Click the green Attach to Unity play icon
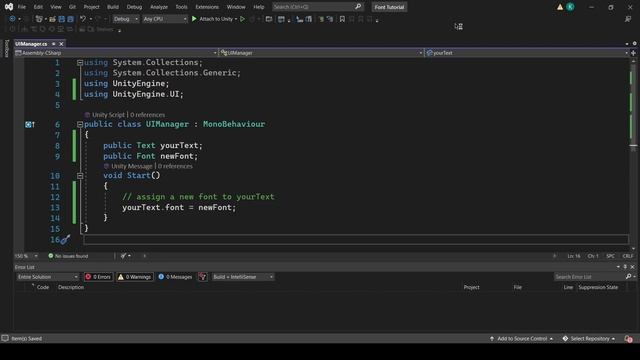This screenshot has height=360, width=640. (194, 19)
